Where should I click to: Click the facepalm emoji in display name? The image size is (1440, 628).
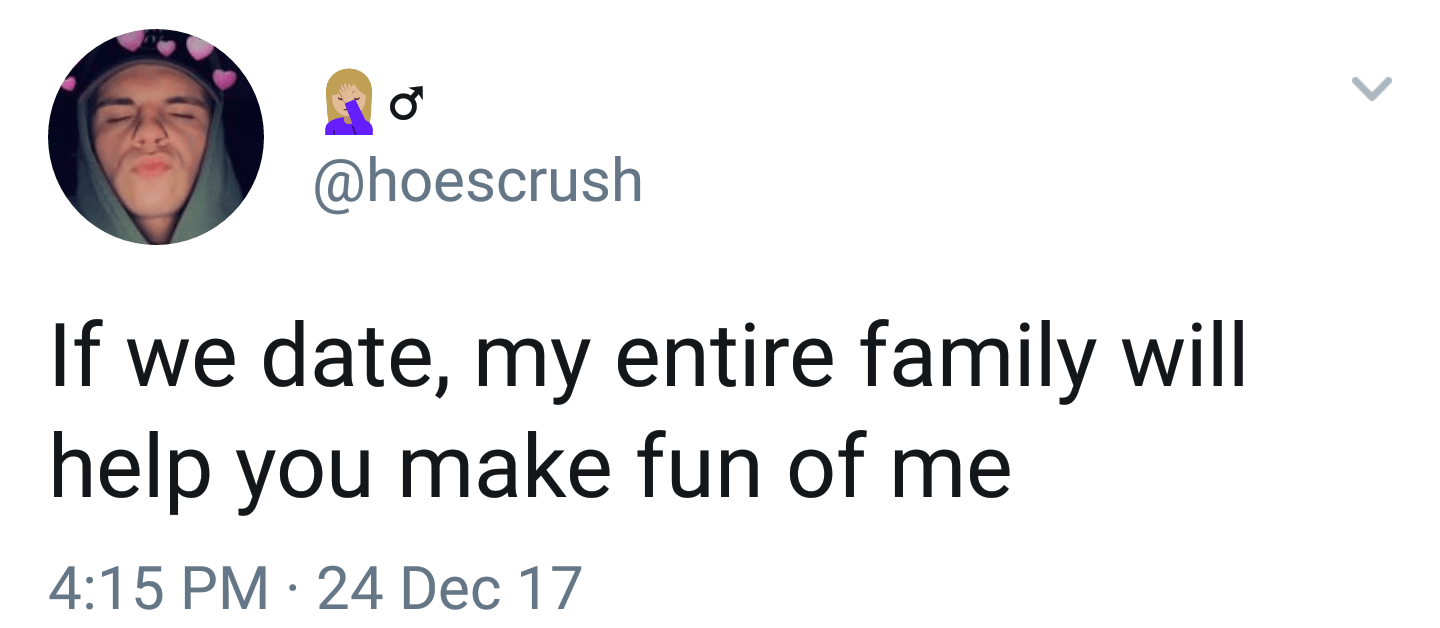pos(348,102)
